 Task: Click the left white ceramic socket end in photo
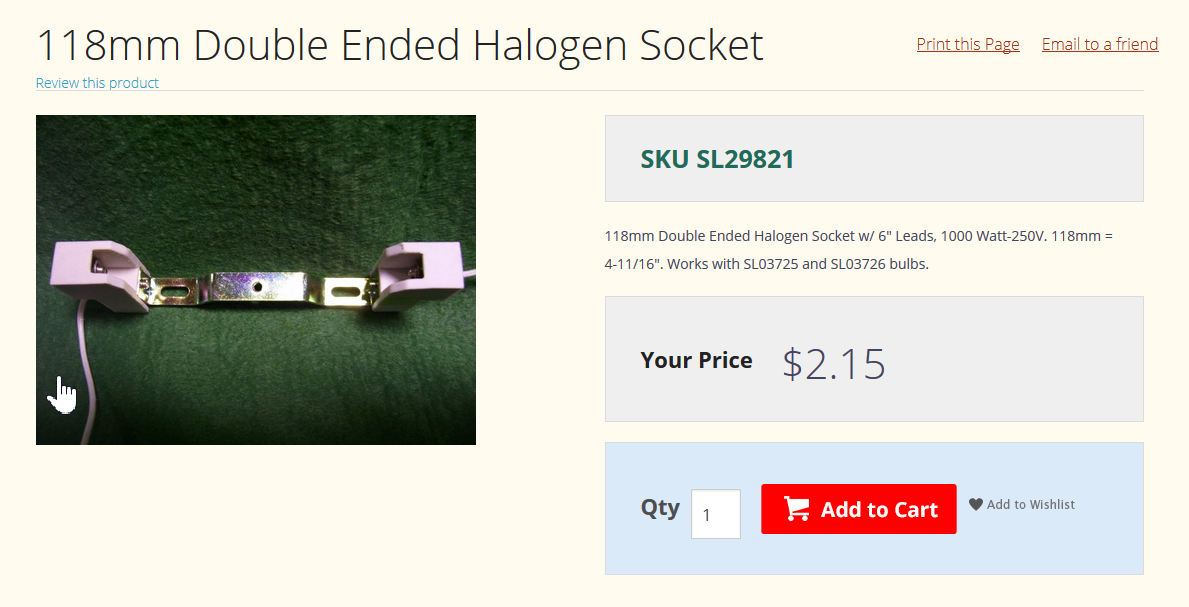tap(99, 276)
